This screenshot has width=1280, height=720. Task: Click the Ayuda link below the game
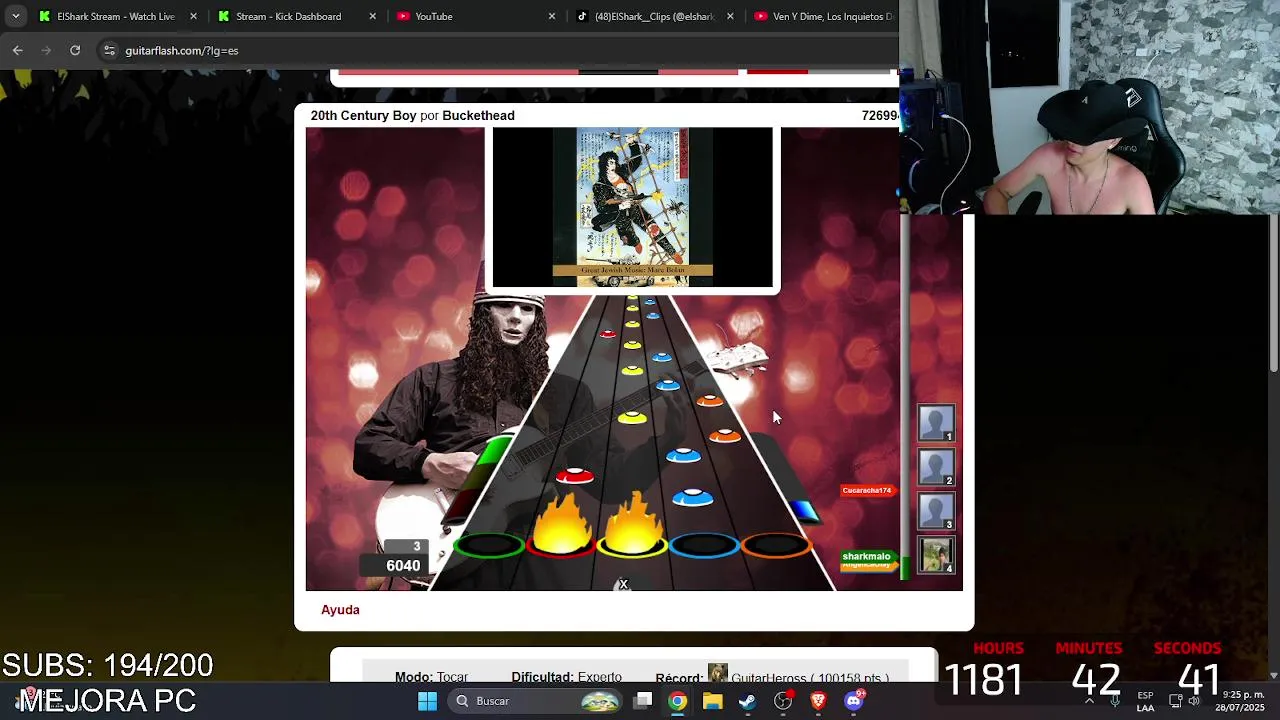[340, 609]
